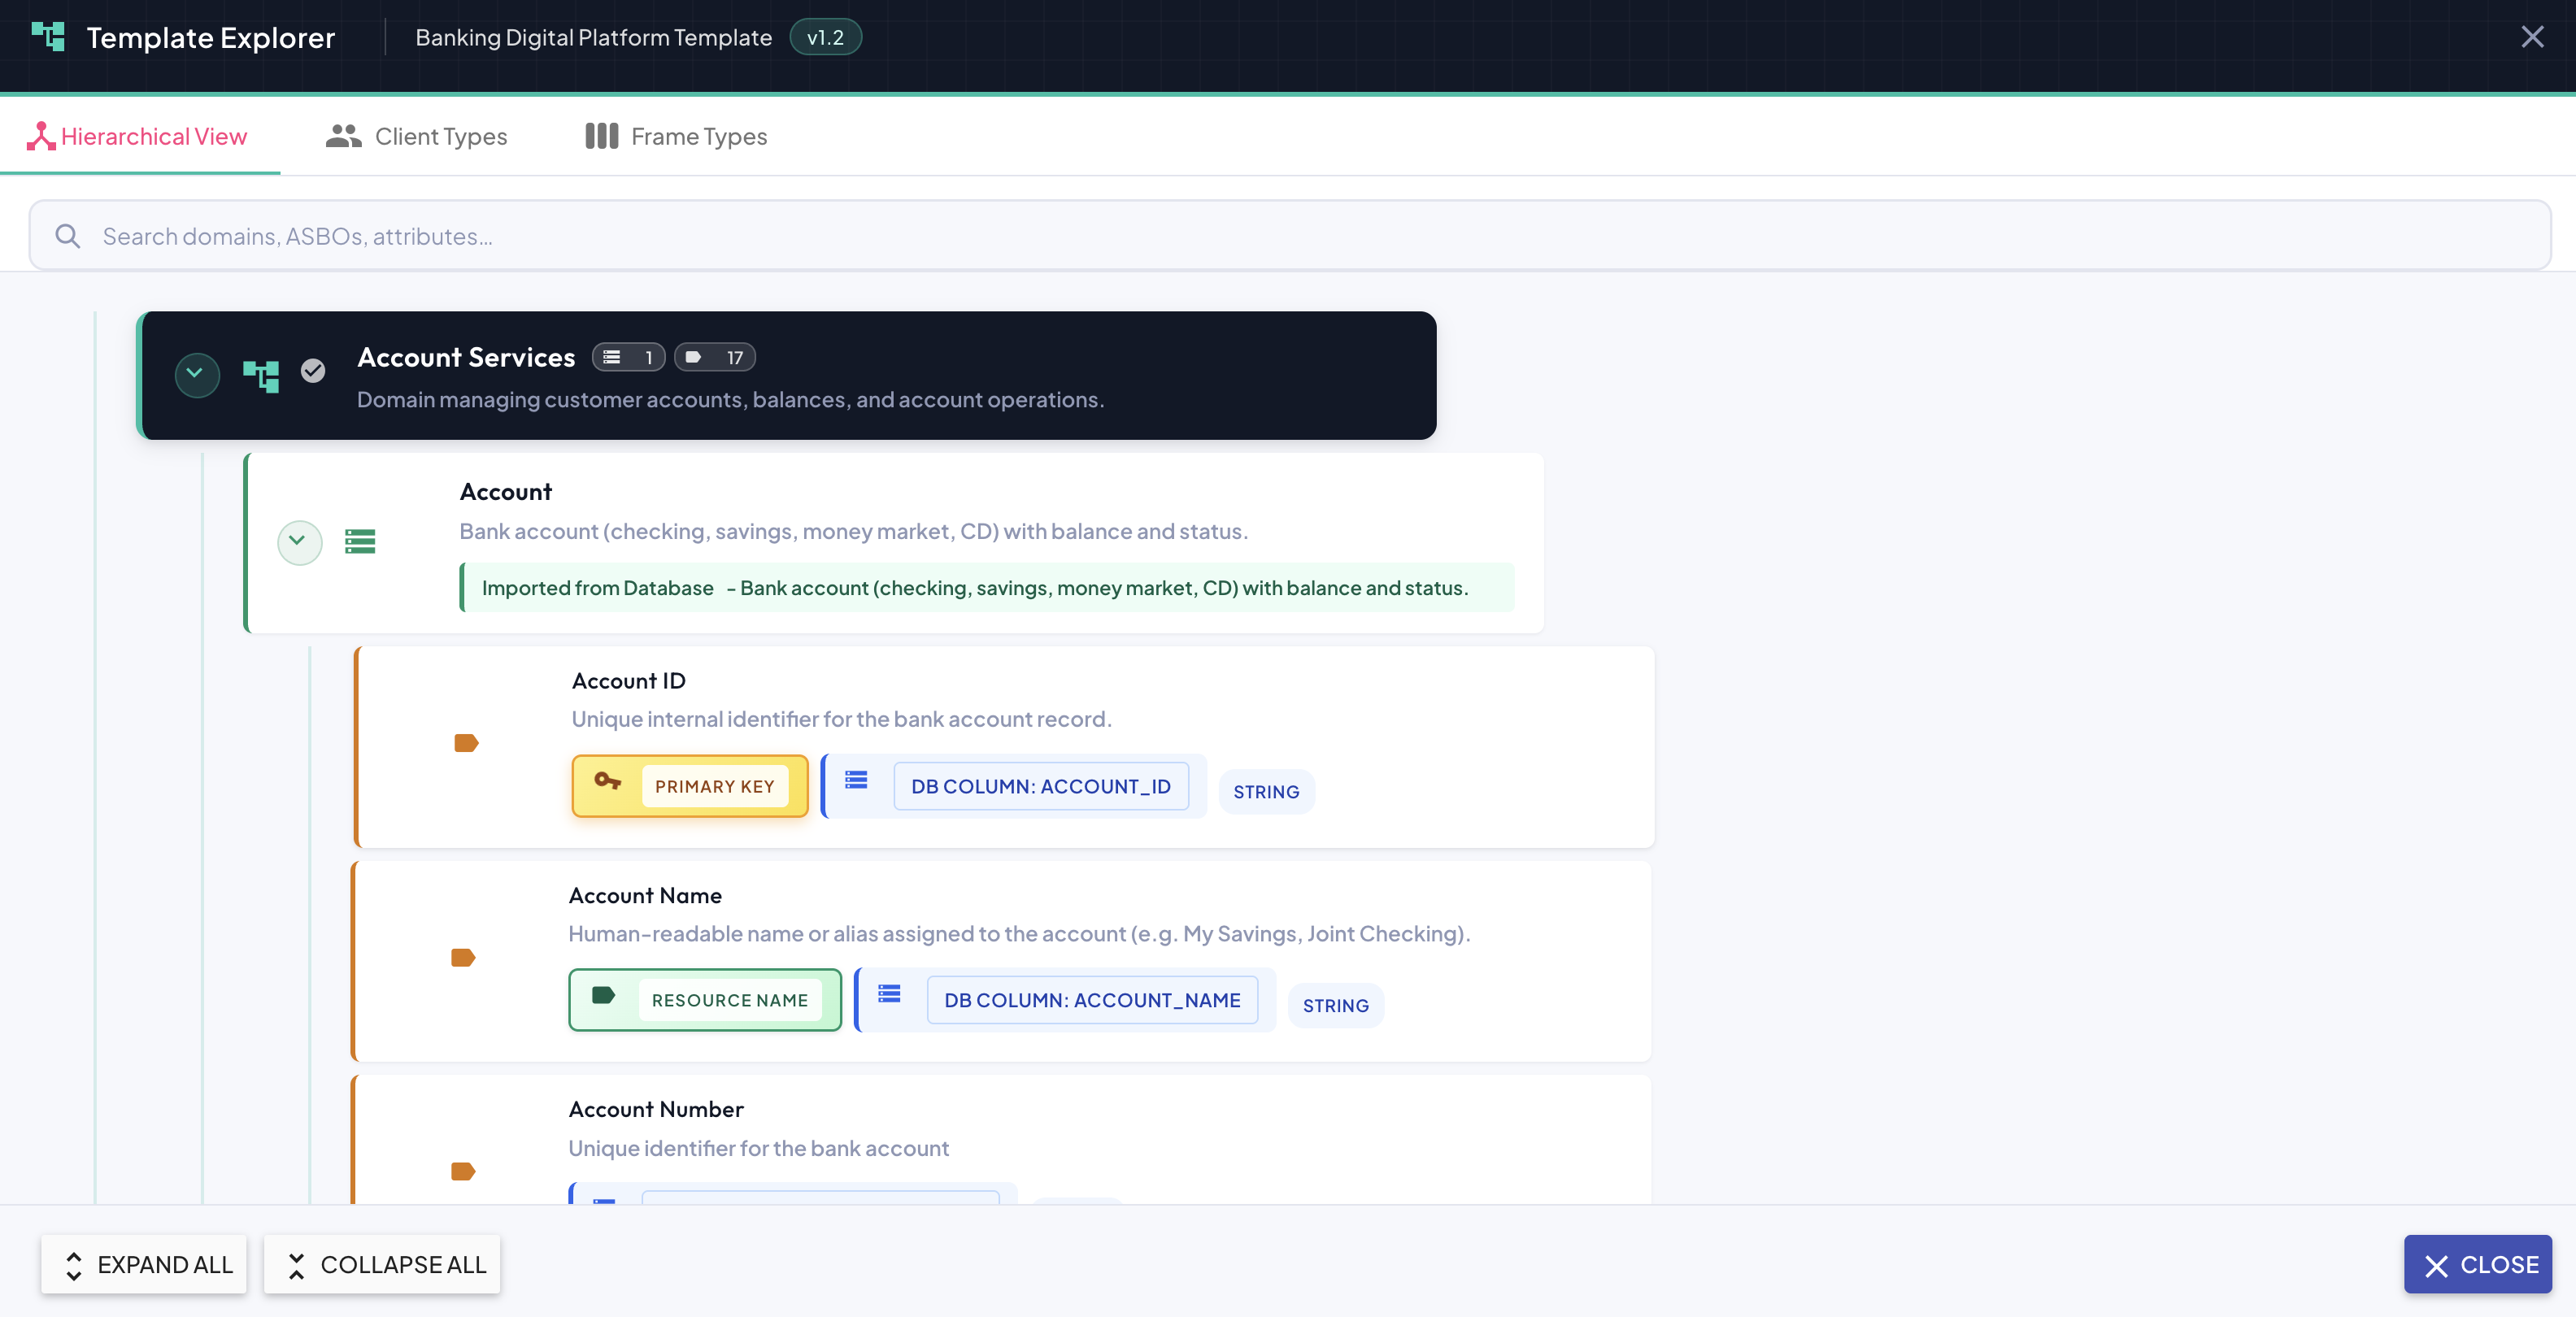The height and width of the screenshot is (1317, 2576).
Task: Select the Account entity title
Action: pos(505,491)
